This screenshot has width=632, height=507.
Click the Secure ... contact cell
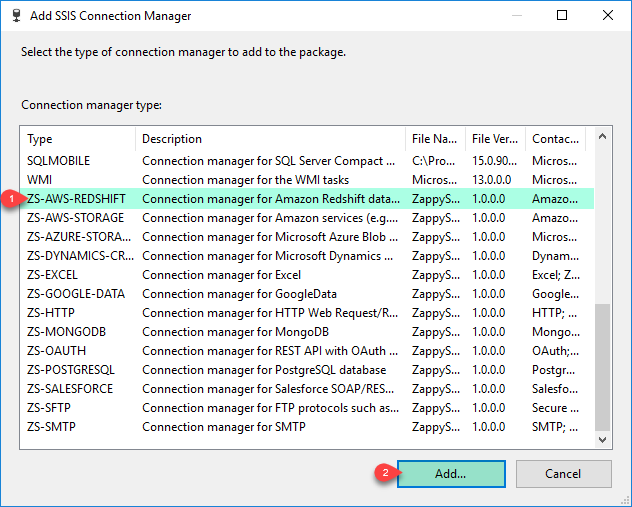coord(555,407)
